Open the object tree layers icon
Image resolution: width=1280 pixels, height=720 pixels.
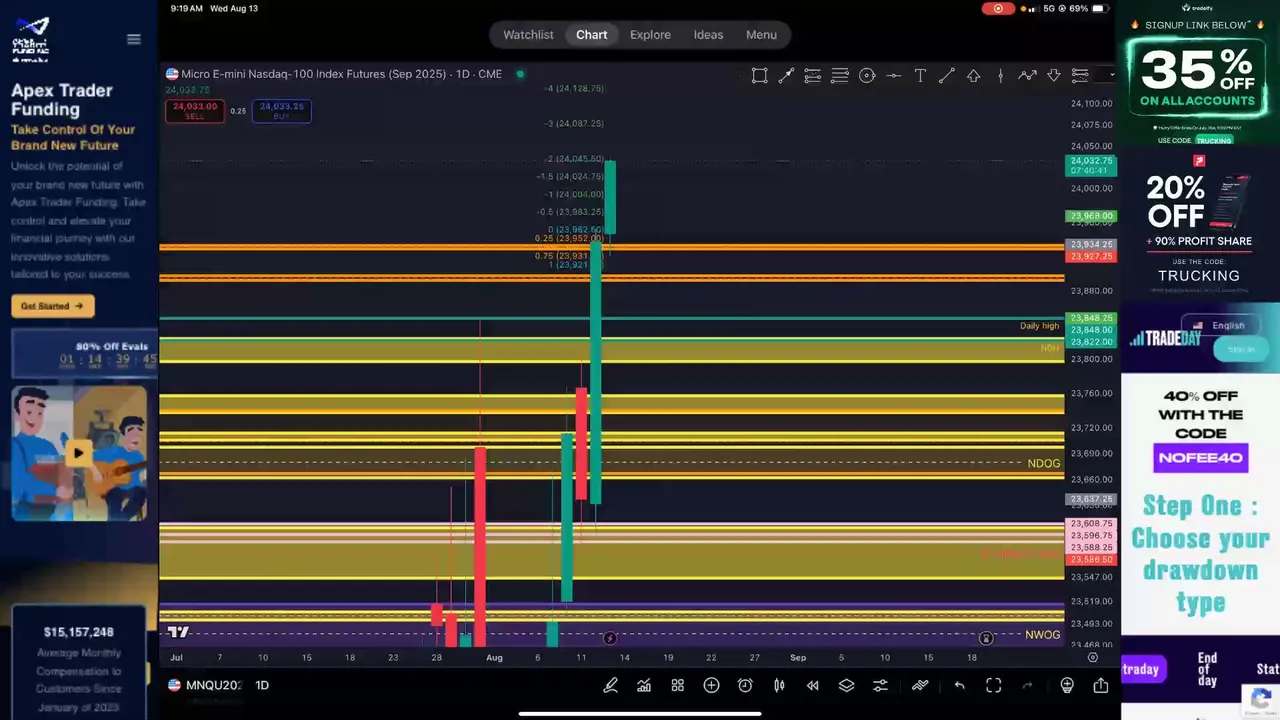[846, 685]
